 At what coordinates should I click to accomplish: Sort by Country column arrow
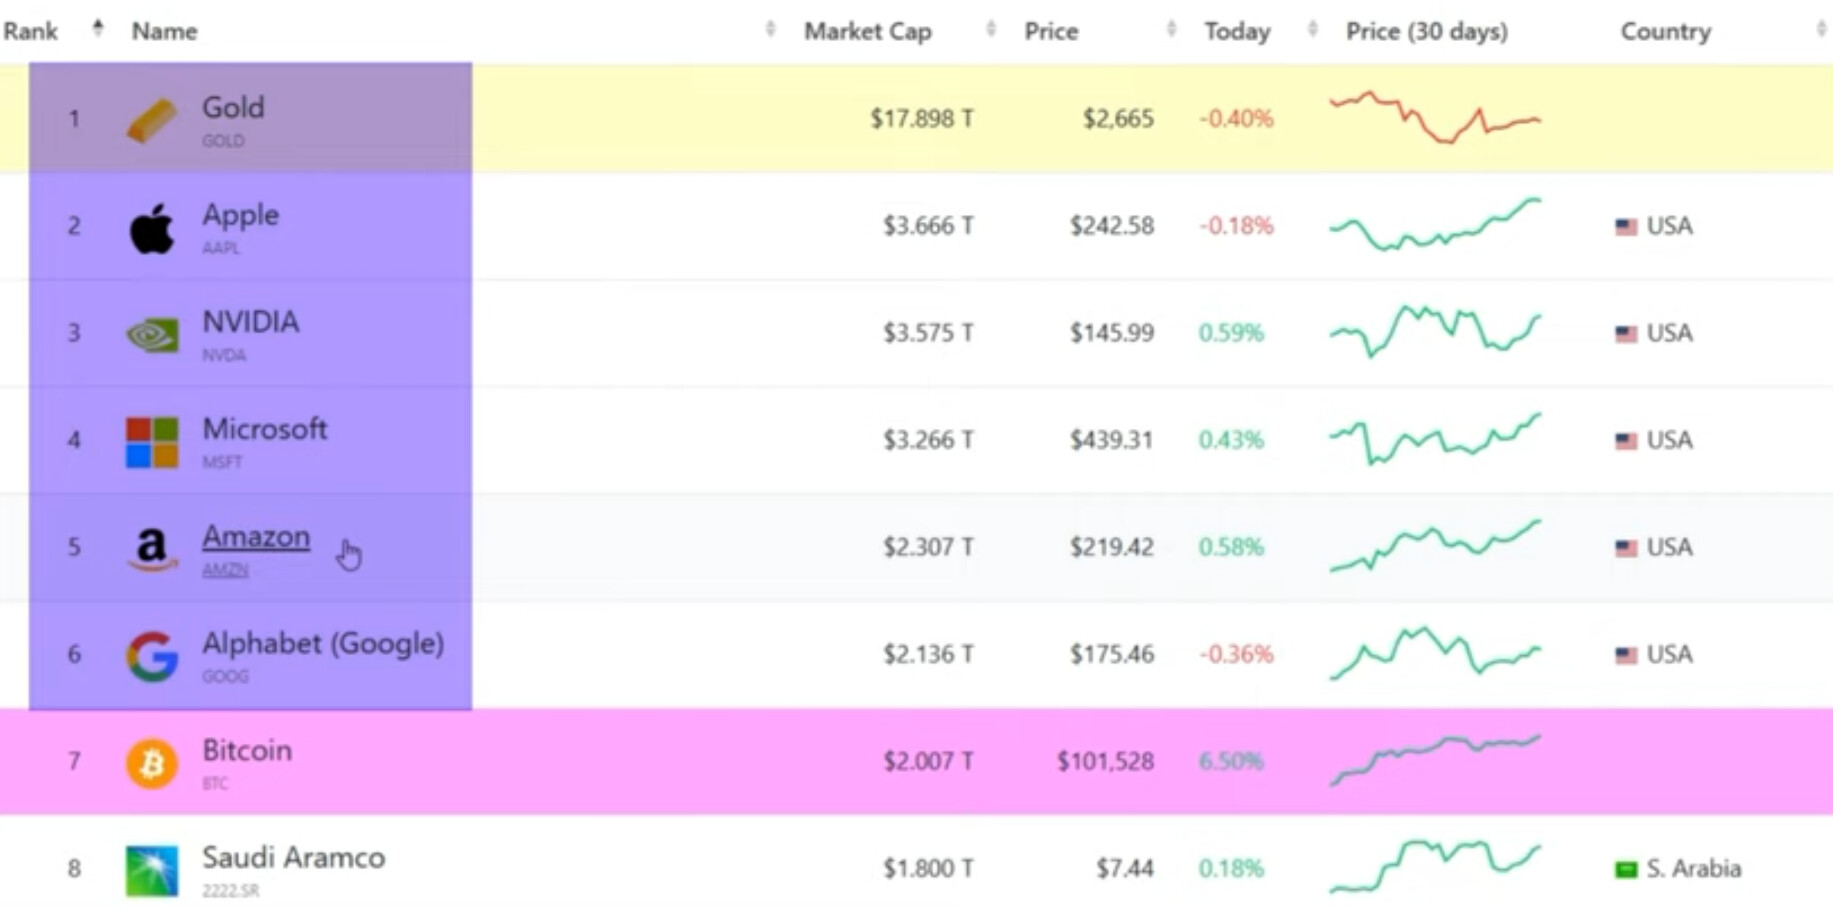coord(1821,29)
